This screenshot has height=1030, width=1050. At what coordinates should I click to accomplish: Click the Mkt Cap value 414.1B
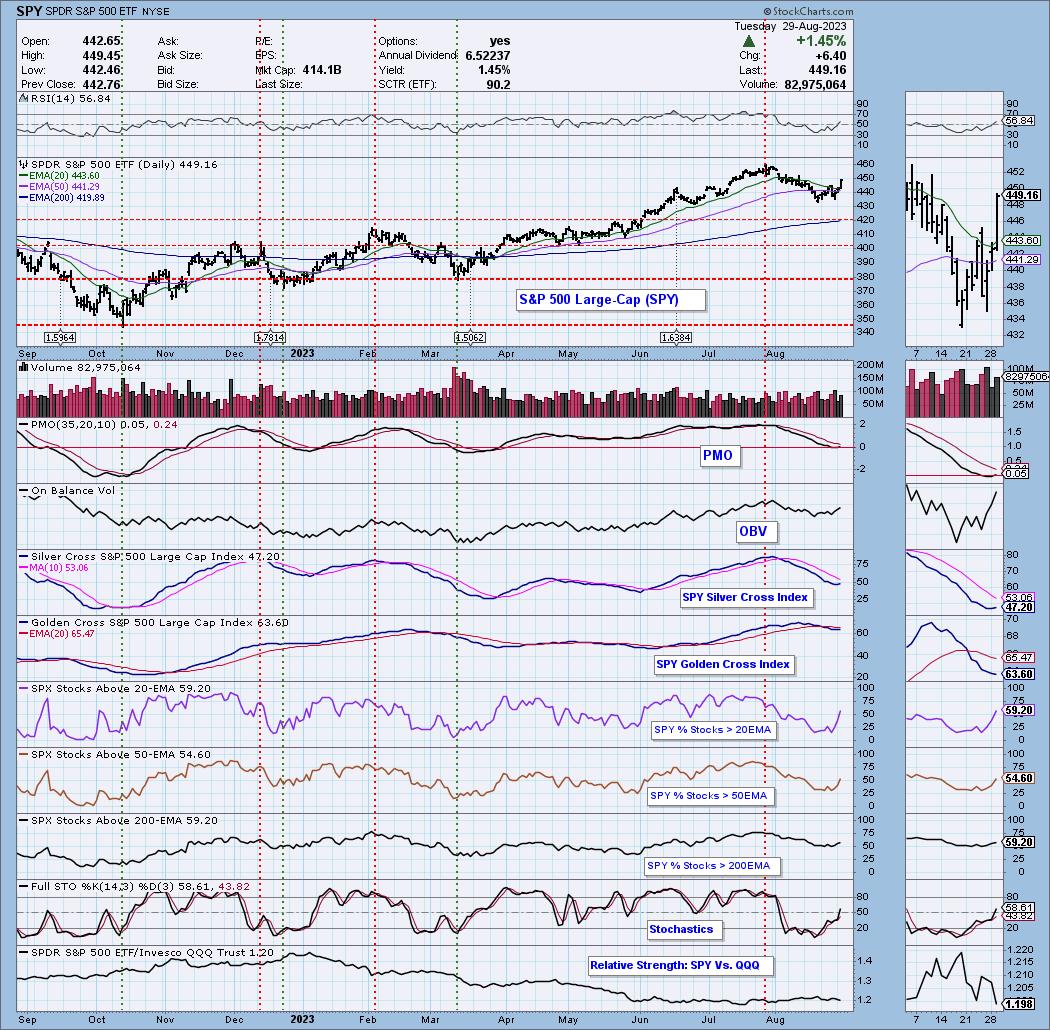click(x=321, y=70)
